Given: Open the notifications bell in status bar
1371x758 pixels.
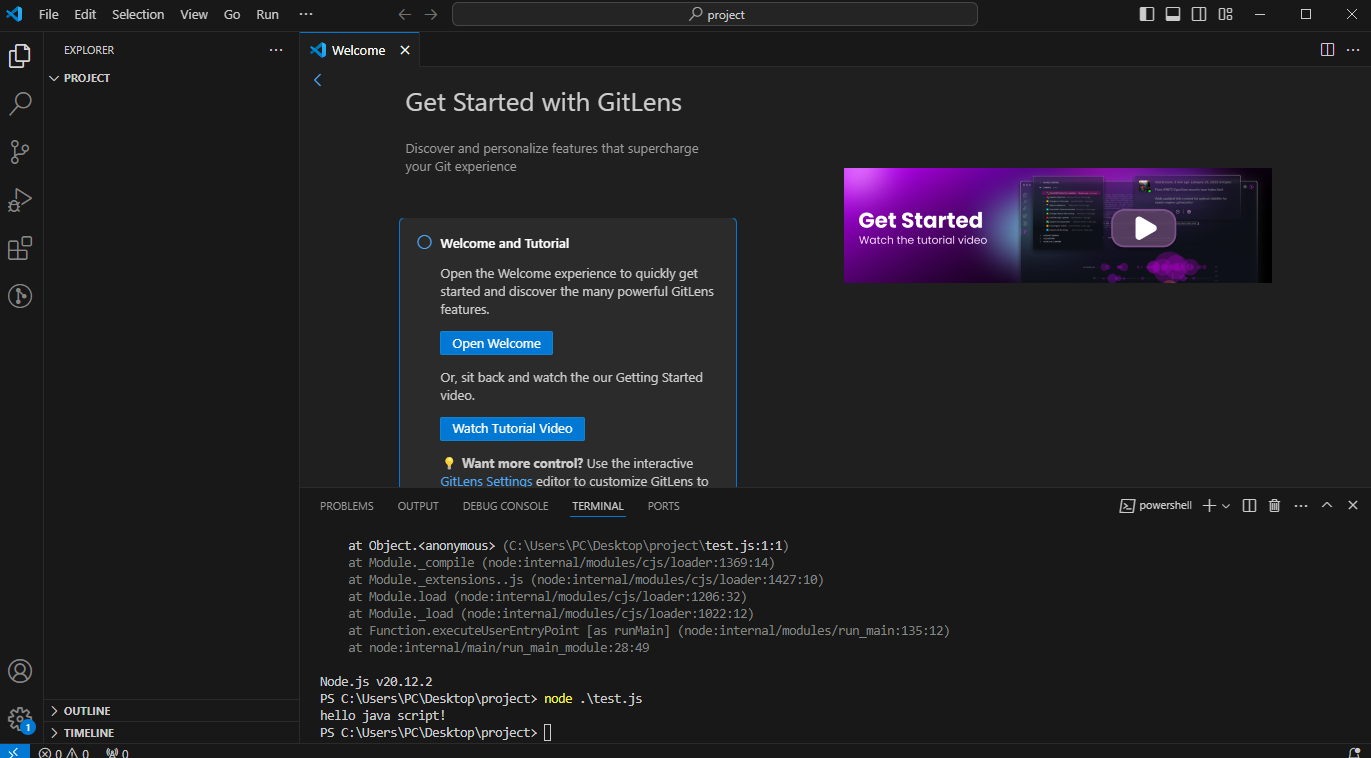Looking at the screenshot, I should [1354, 752].
